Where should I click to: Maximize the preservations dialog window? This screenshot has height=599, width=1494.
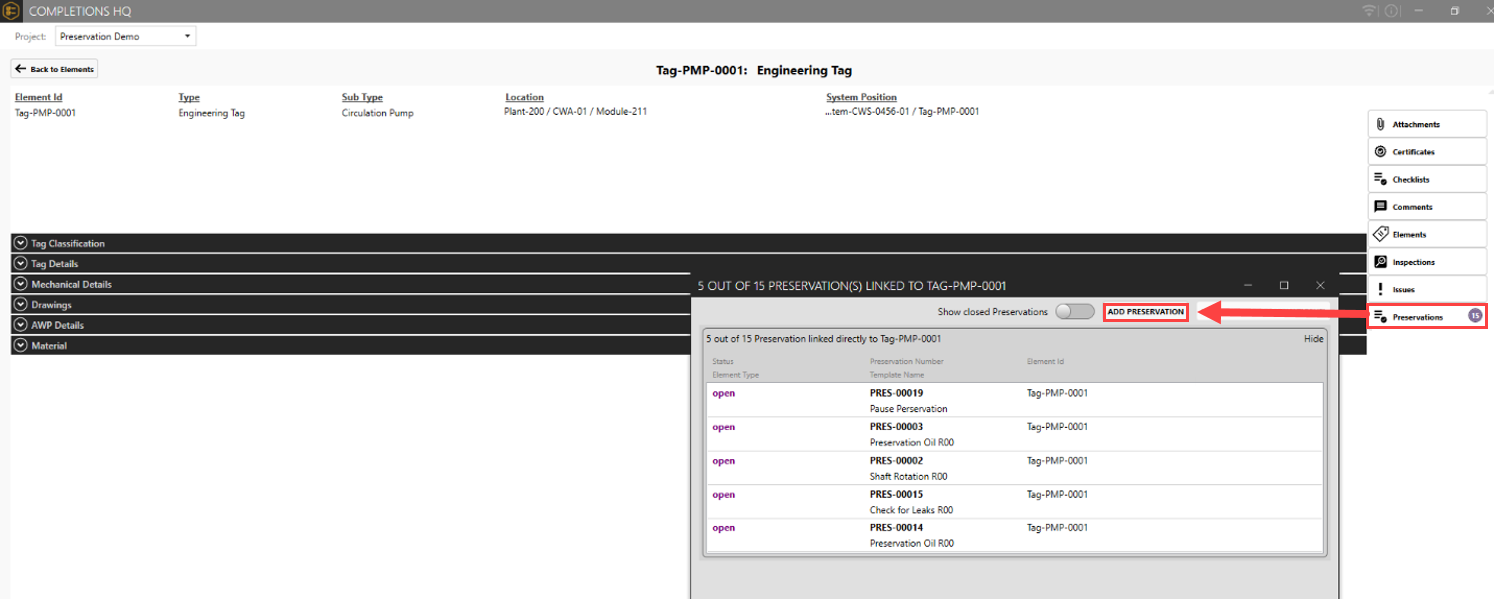(x=1284, y=286)
